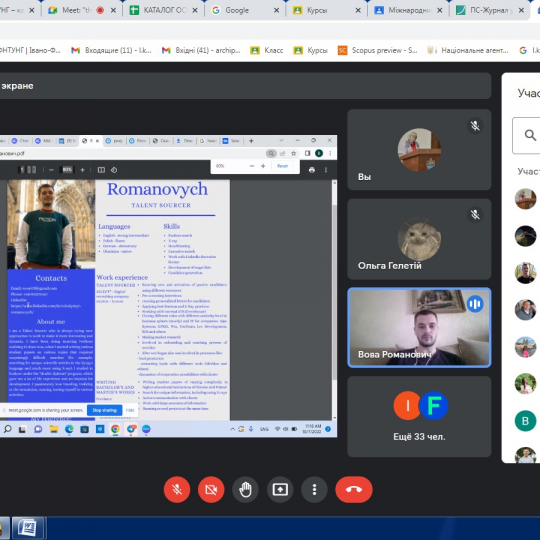Open the Класс bookmark
The width and height of the screenshot is (540, 540).
pyautogui.click(x=267, y=51)
